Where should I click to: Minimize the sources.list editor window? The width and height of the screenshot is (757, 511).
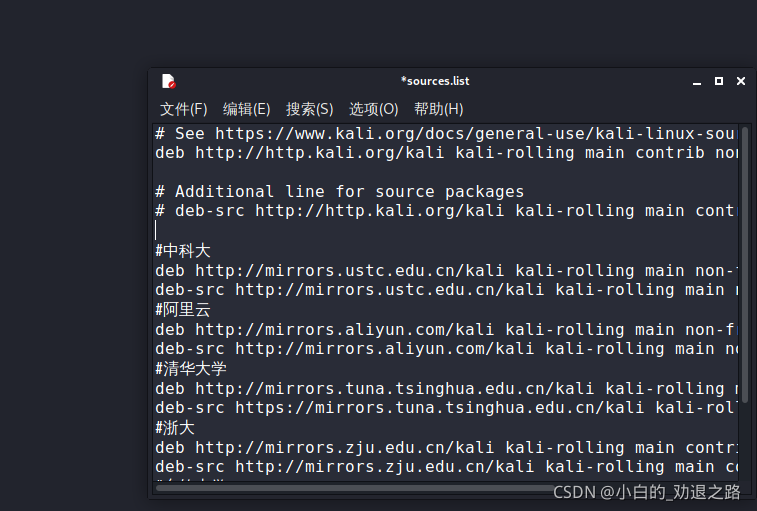697,82
